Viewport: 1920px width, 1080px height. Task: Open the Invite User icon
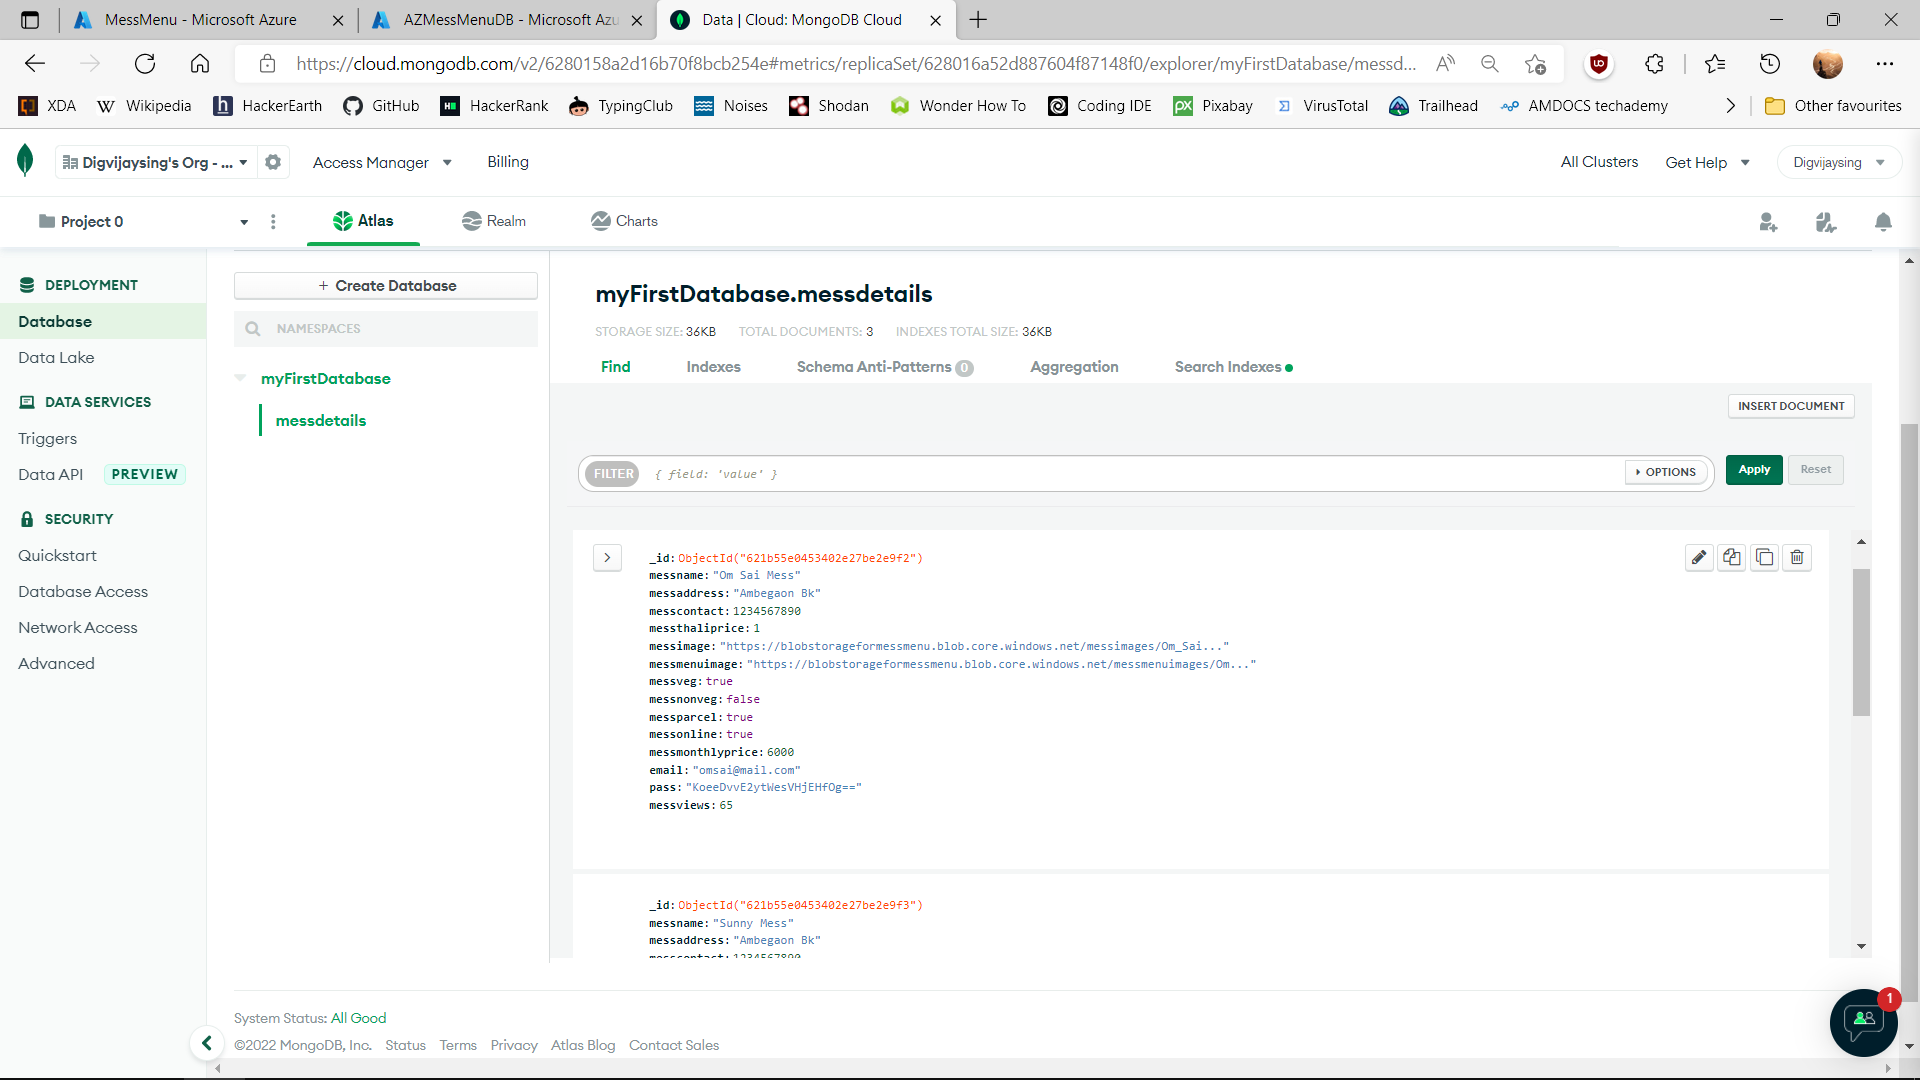coord(1768,222)
